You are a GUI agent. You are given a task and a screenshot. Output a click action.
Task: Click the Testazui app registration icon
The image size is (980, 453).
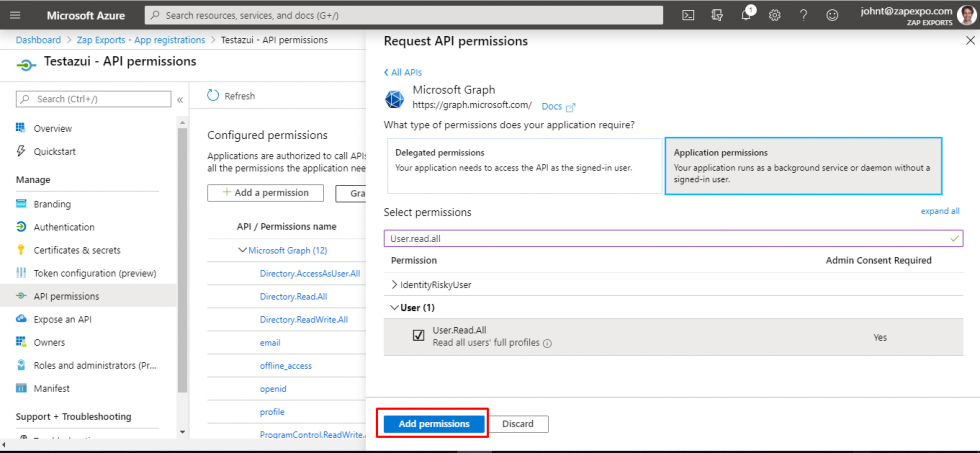coord(26,64)
